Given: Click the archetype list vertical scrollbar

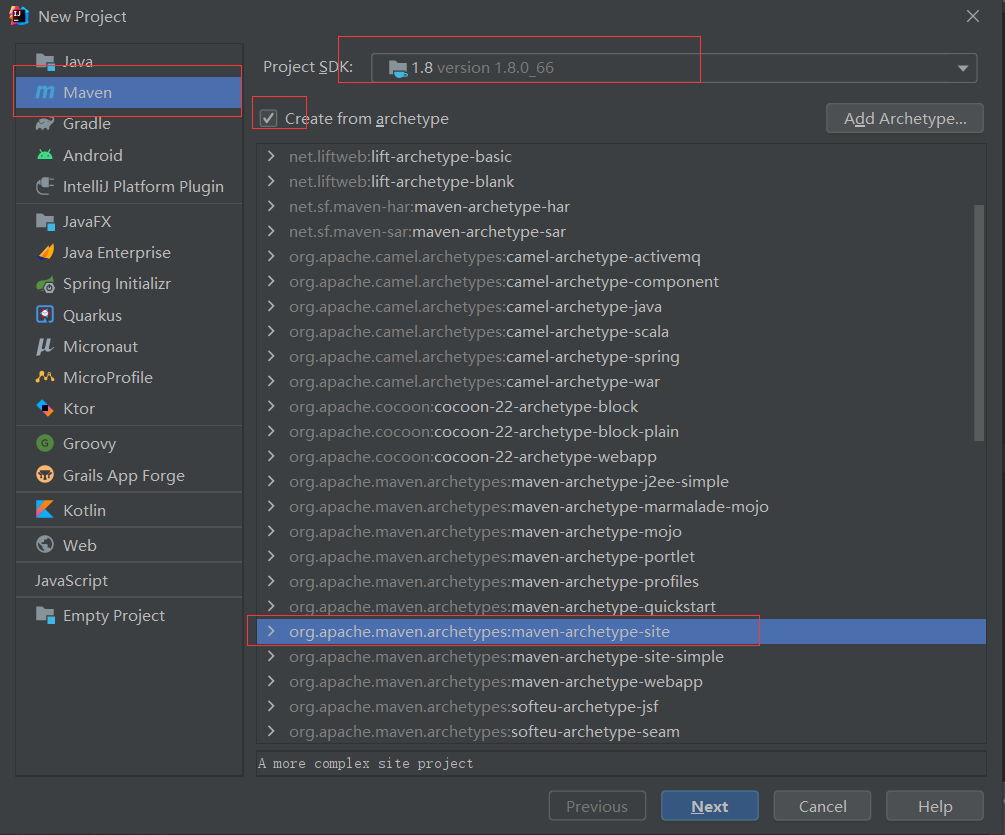Looking at the screenshot, I should 978,323.
